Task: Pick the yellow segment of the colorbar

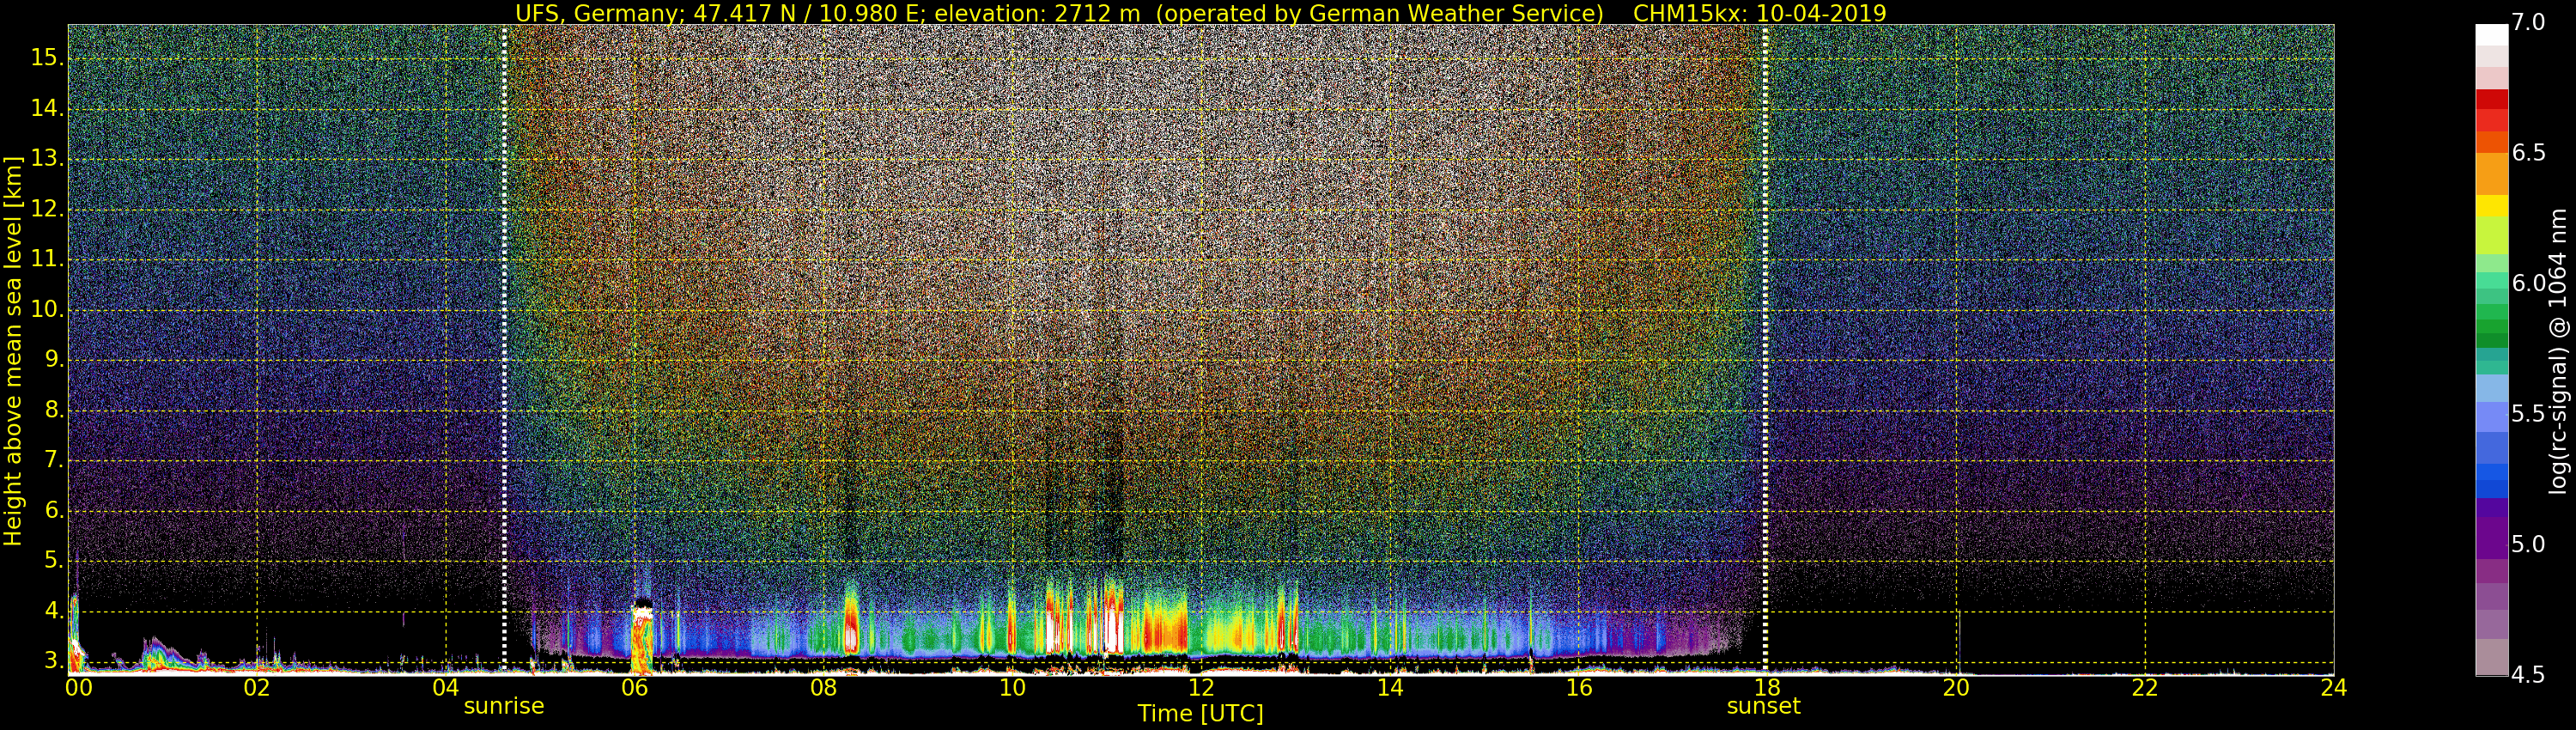Action: [x=2491, y=206]
